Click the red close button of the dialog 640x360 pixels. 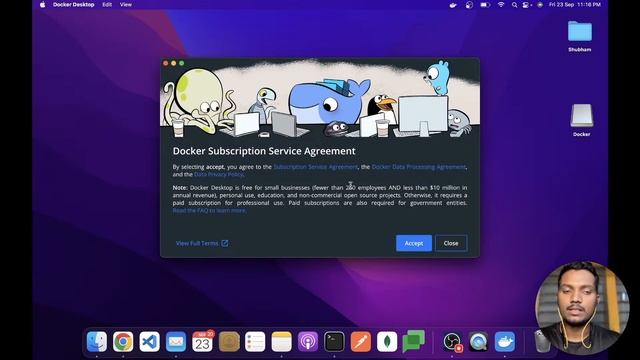click(165, 63)
